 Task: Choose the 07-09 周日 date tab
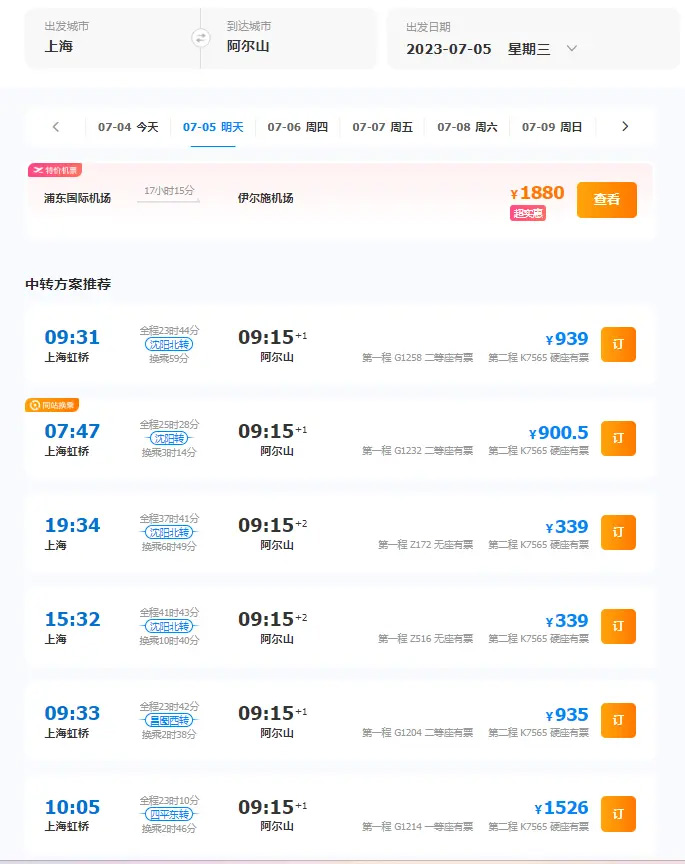(x=552, y=127)
